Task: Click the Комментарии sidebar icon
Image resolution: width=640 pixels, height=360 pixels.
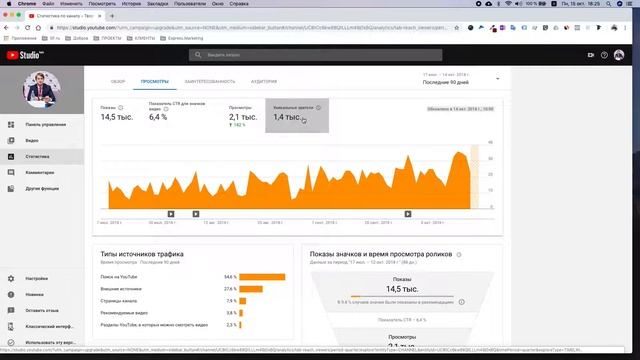Action: pos(11,172)
